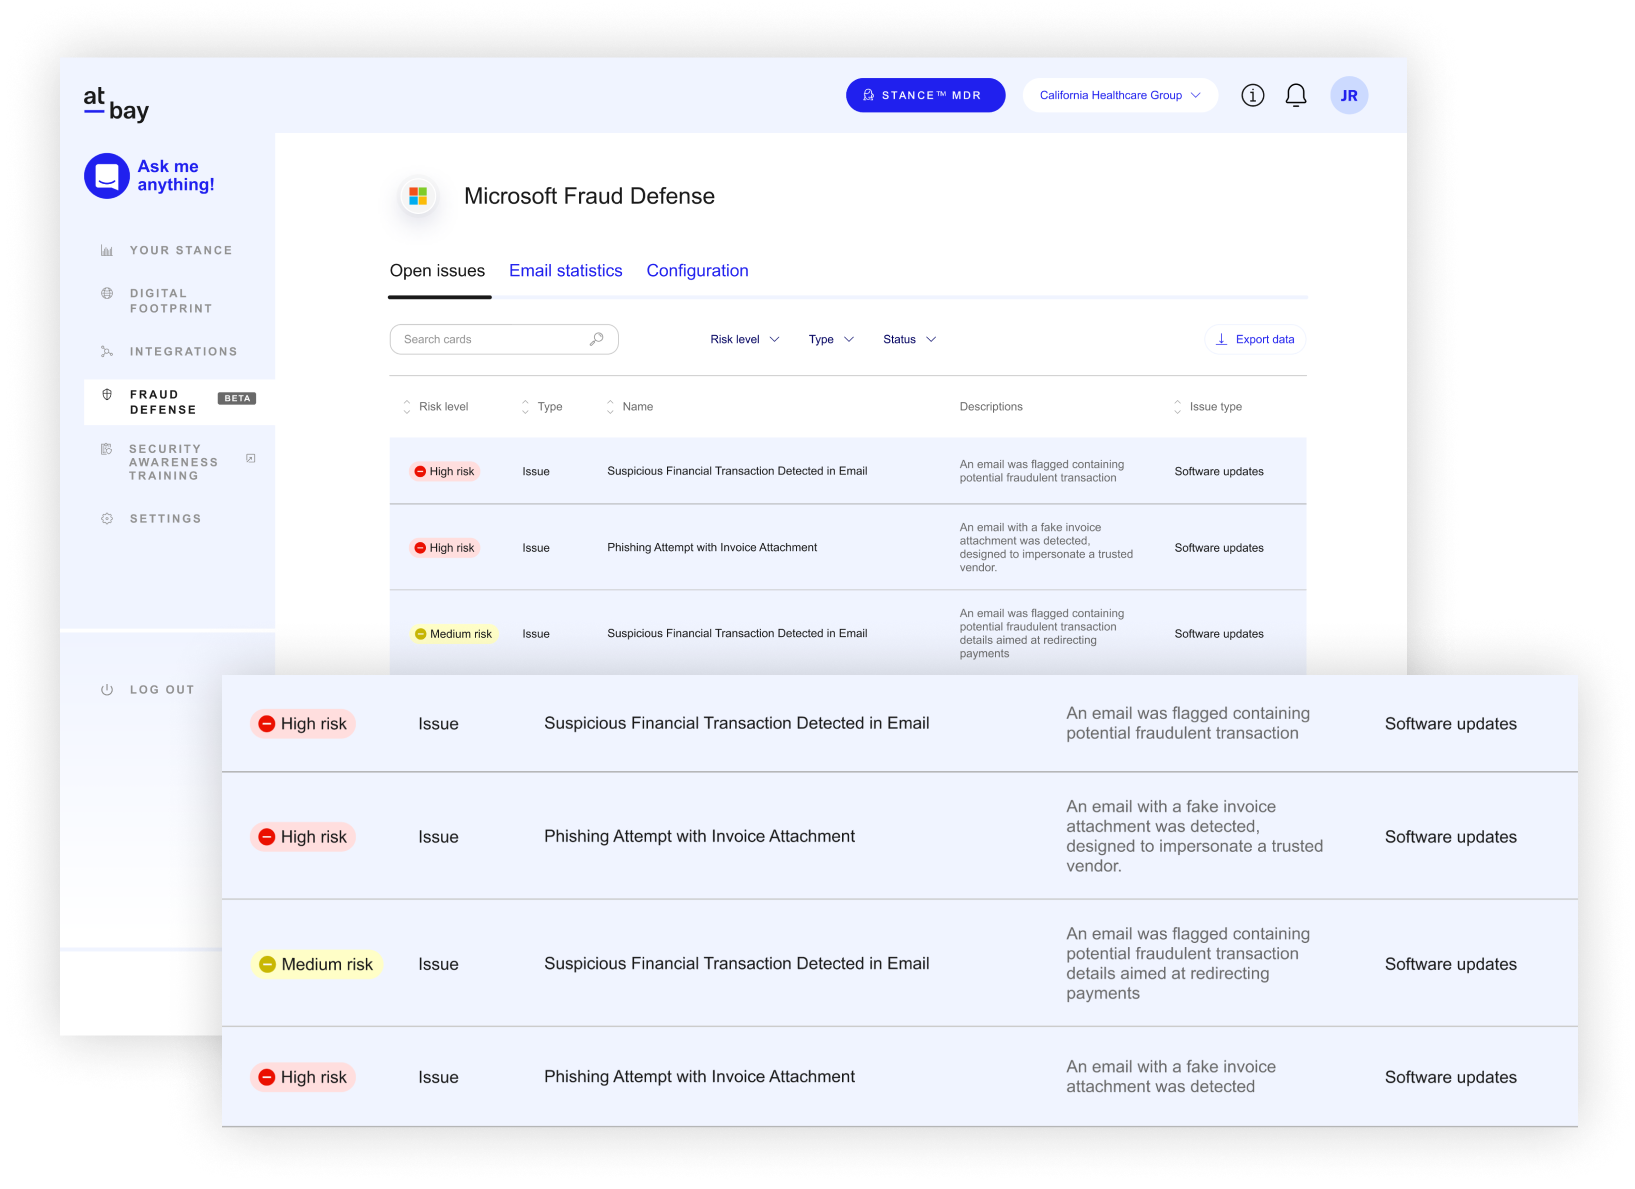Open the JR user avatar
The height and width of the screenshot is (1189, 1635).
(x=1349, y=96)
